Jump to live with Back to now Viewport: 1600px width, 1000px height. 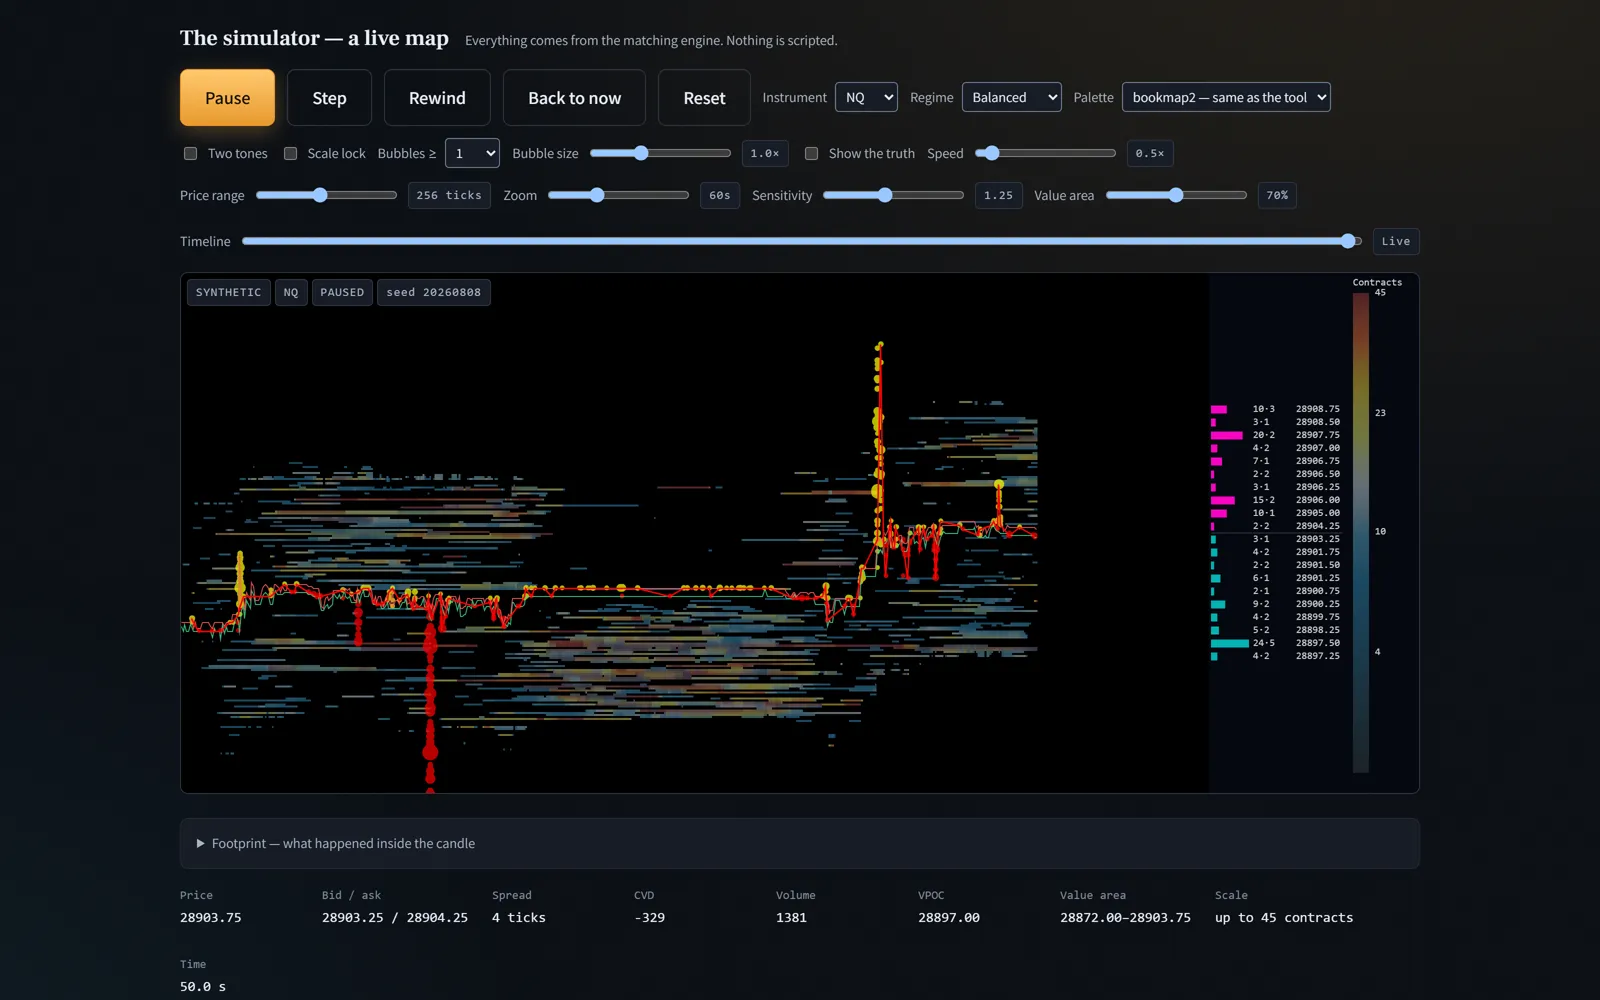click(574, 98)
